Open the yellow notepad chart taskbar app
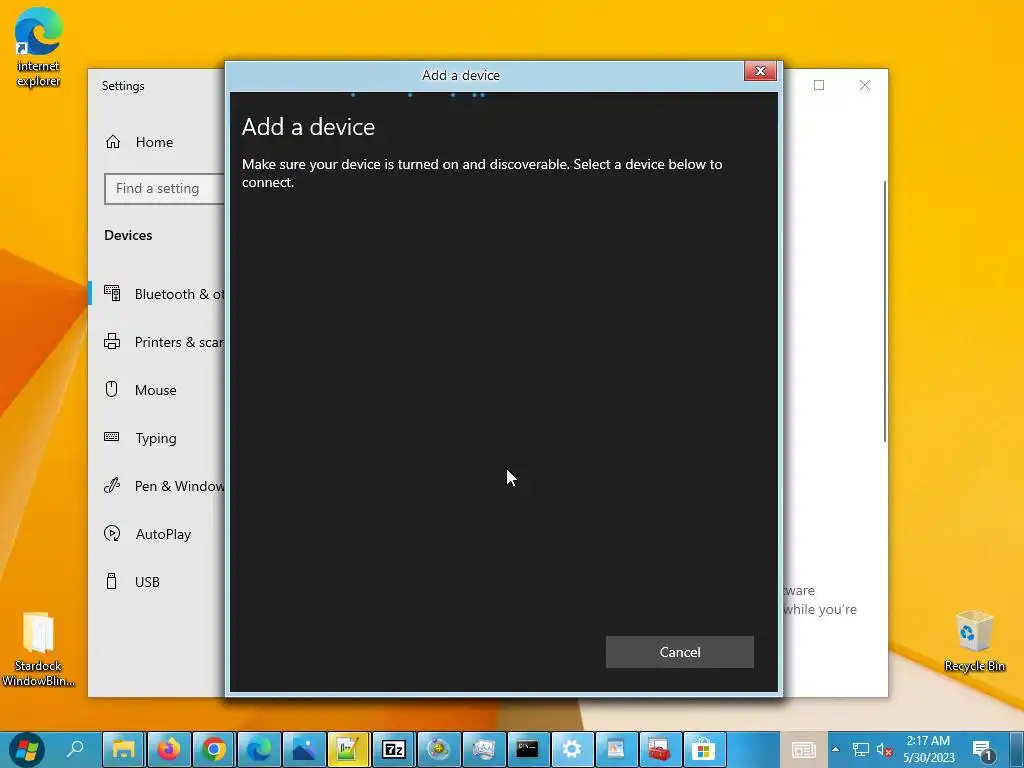This screenshot has height=768, width=1024. click(348, 749)
